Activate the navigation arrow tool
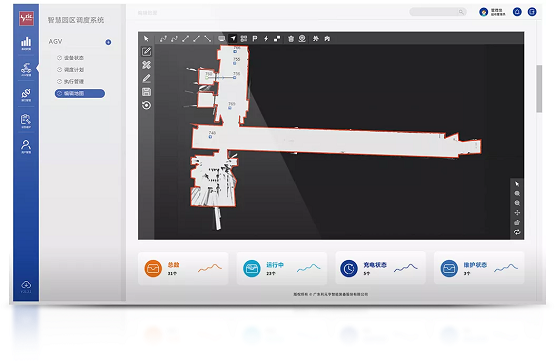This screenshot has width=555, height=362. tap(233, 39)
